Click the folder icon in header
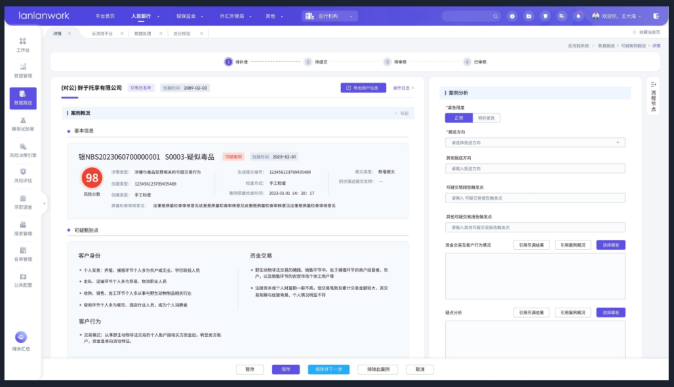Image resolution: width=674 pixels, height=387 pixels. tap(529, 16)
